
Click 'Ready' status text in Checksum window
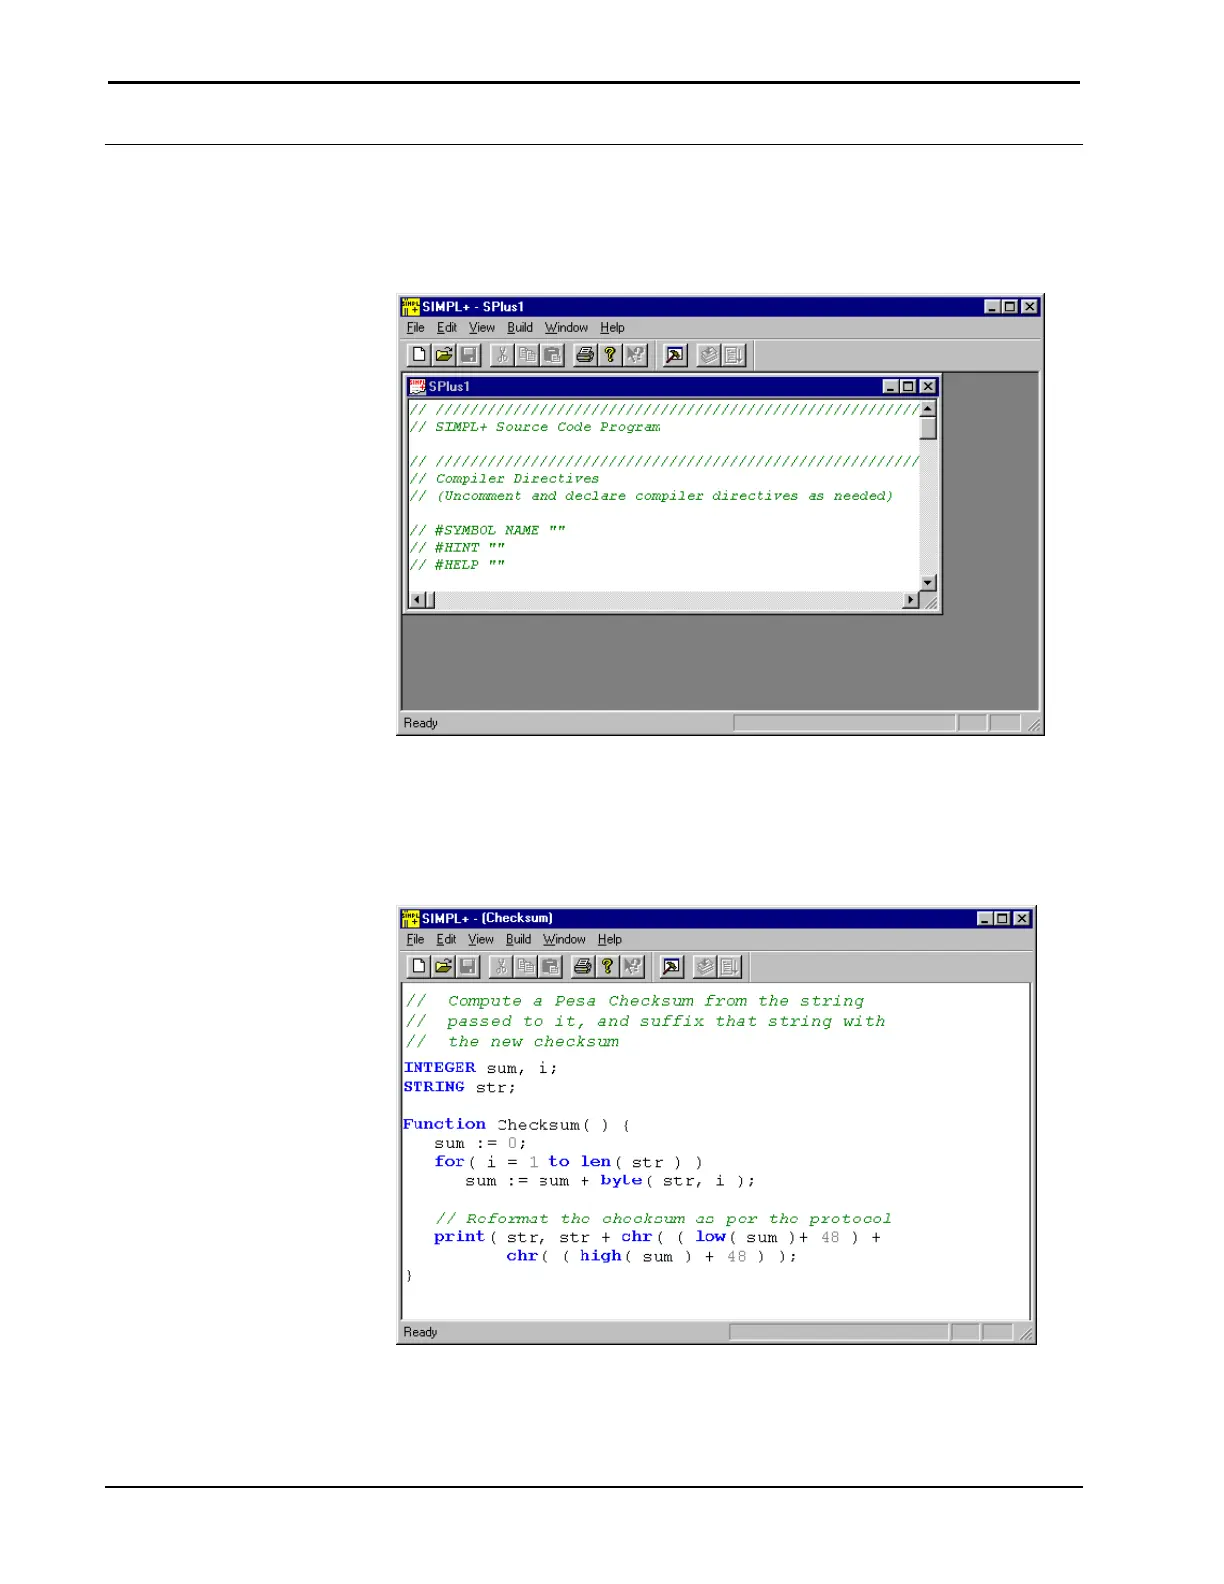coord(421,1332)
